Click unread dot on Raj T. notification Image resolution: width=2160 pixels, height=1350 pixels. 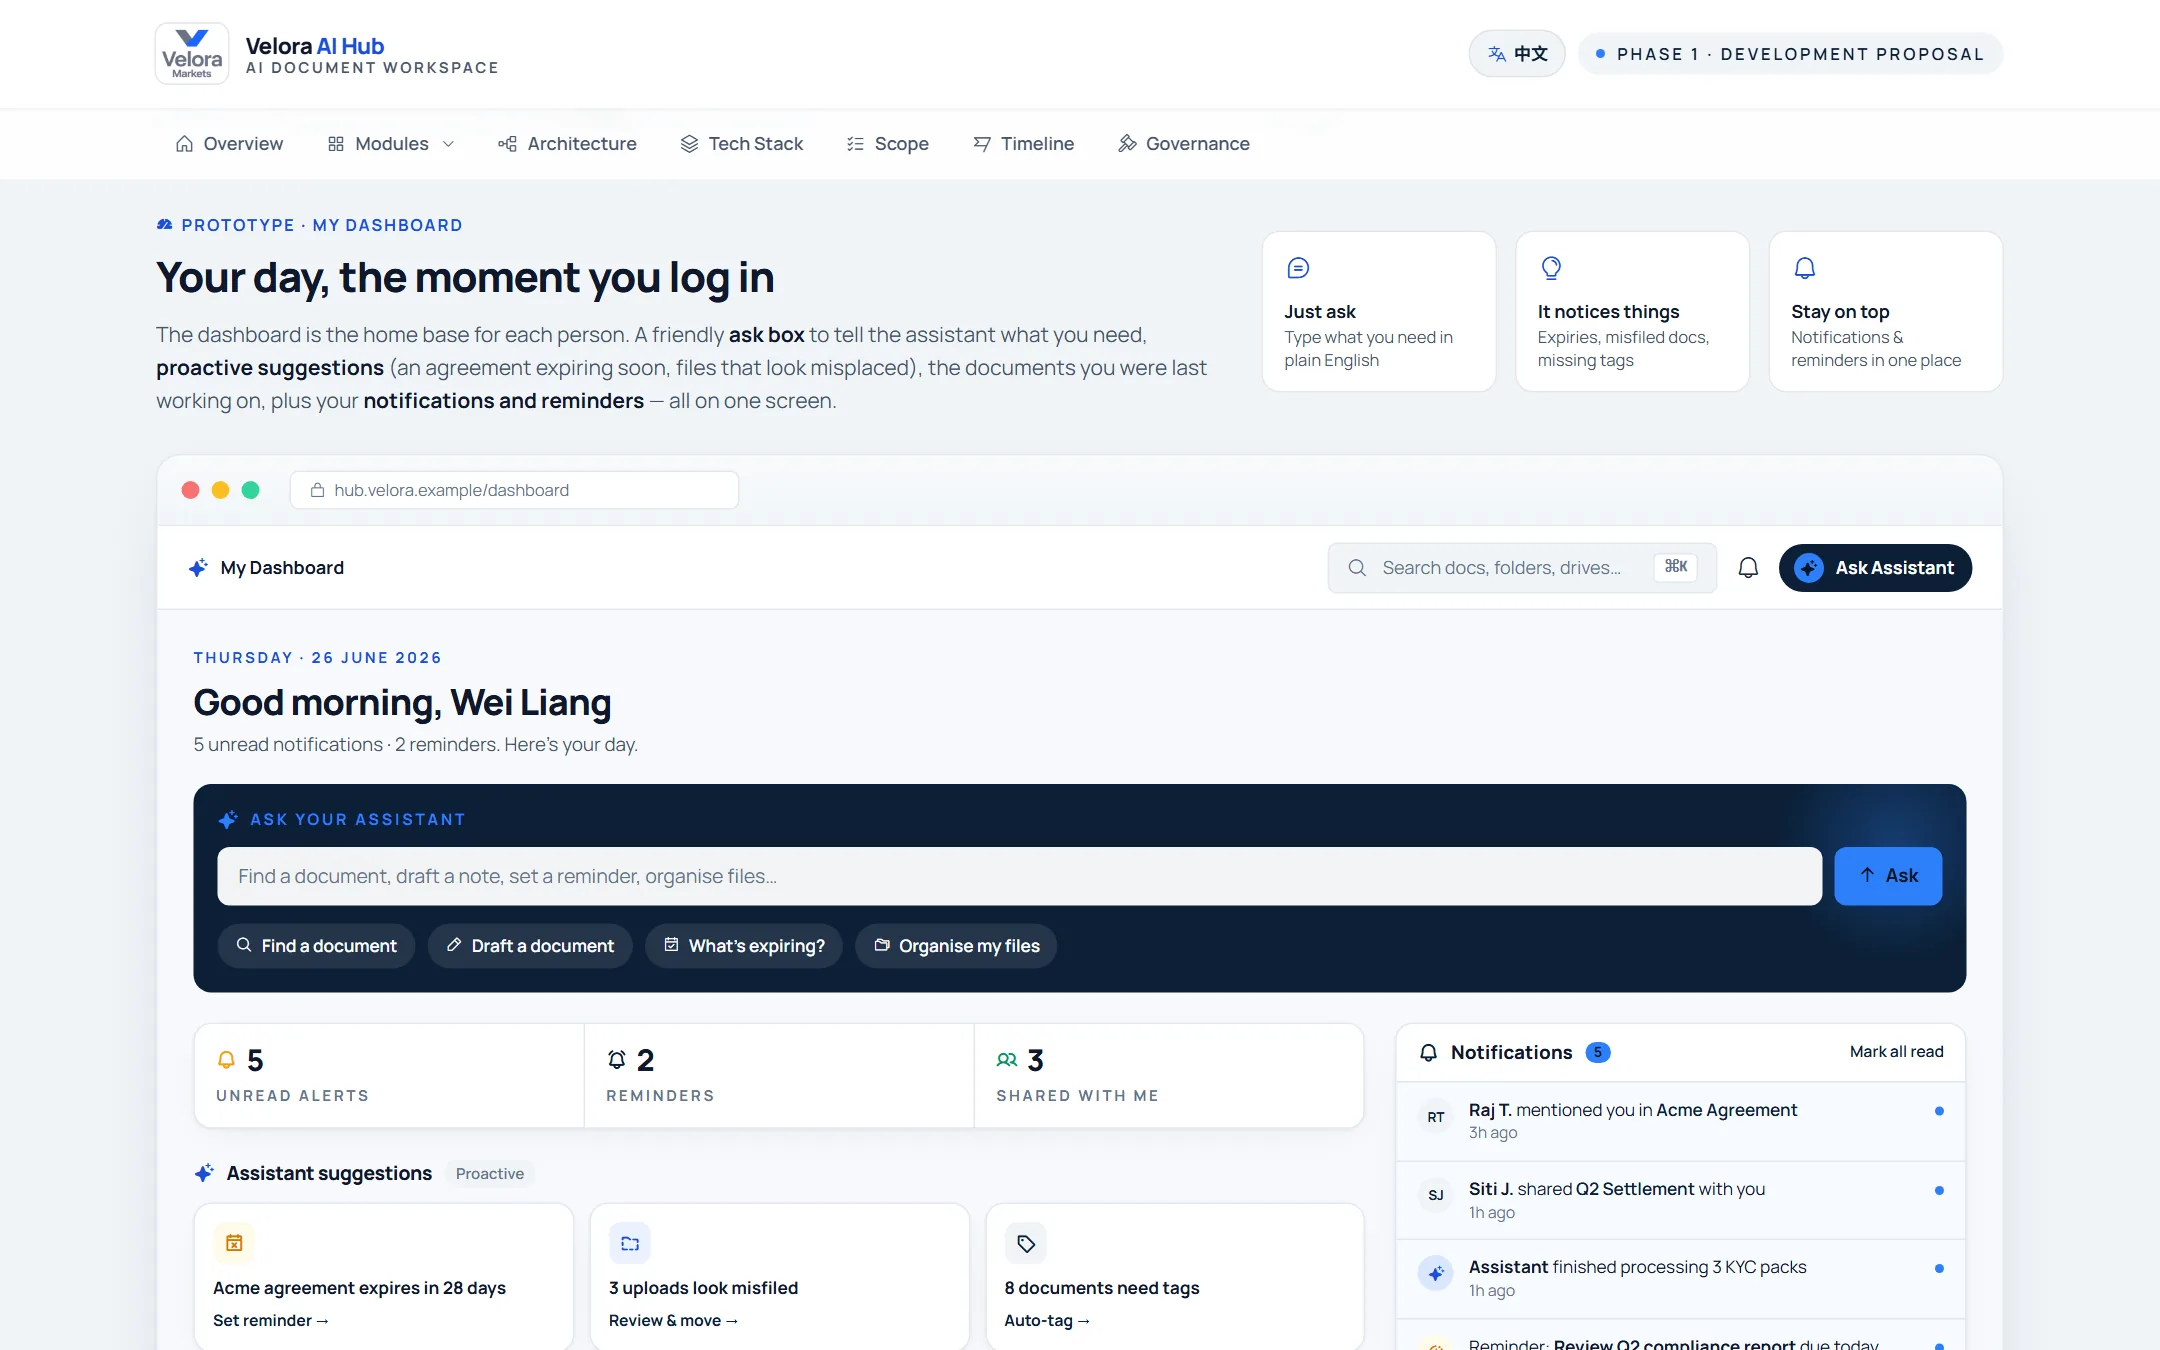click(1939, 1111)
